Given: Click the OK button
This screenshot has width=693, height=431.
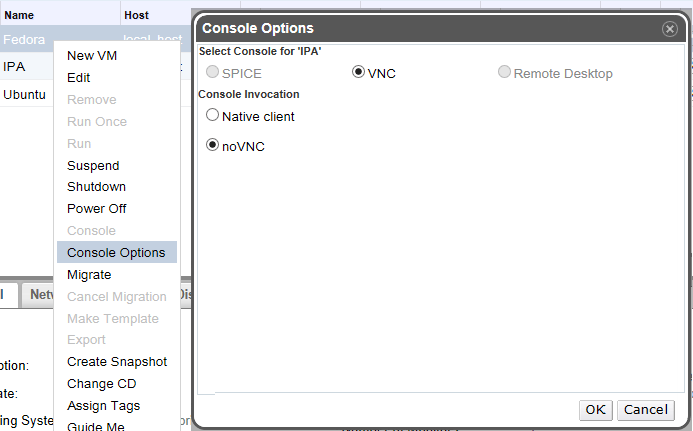Looking at the screenshot, I should (x=596, y=410).
